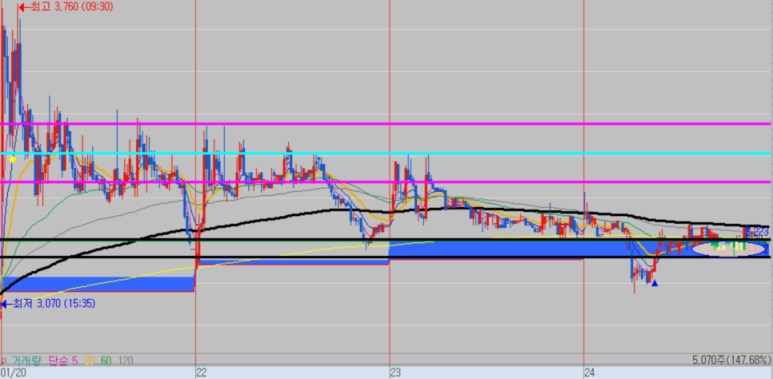
Task: Select the 23 date label on time axis
Action: tap(395, 373)
